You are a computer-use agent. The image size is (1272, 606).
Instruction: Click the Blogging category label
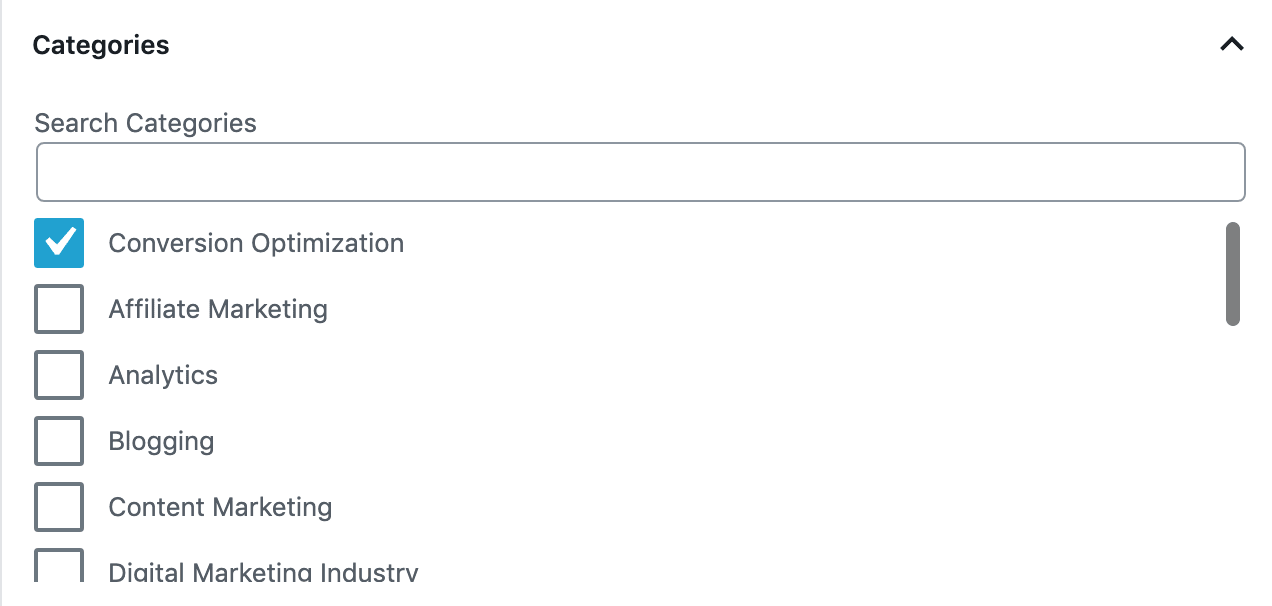click(161, 441)
